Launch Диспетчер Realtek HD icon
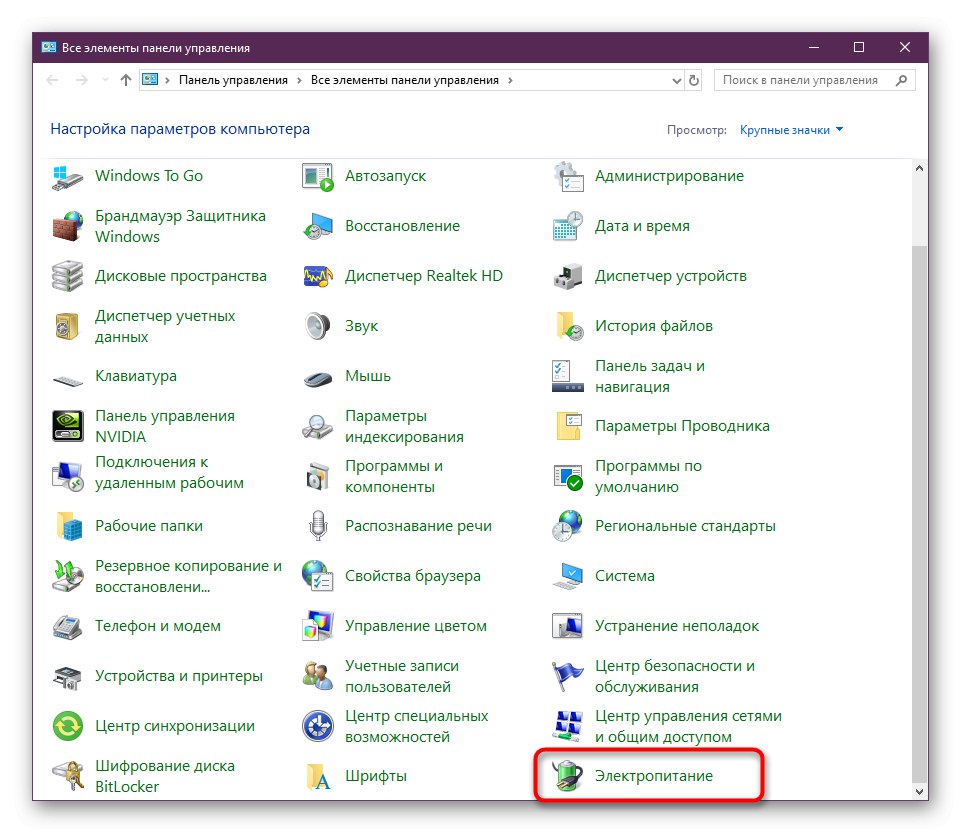The image size is (961, 833). pyautogui.click(x=317, y=276)
